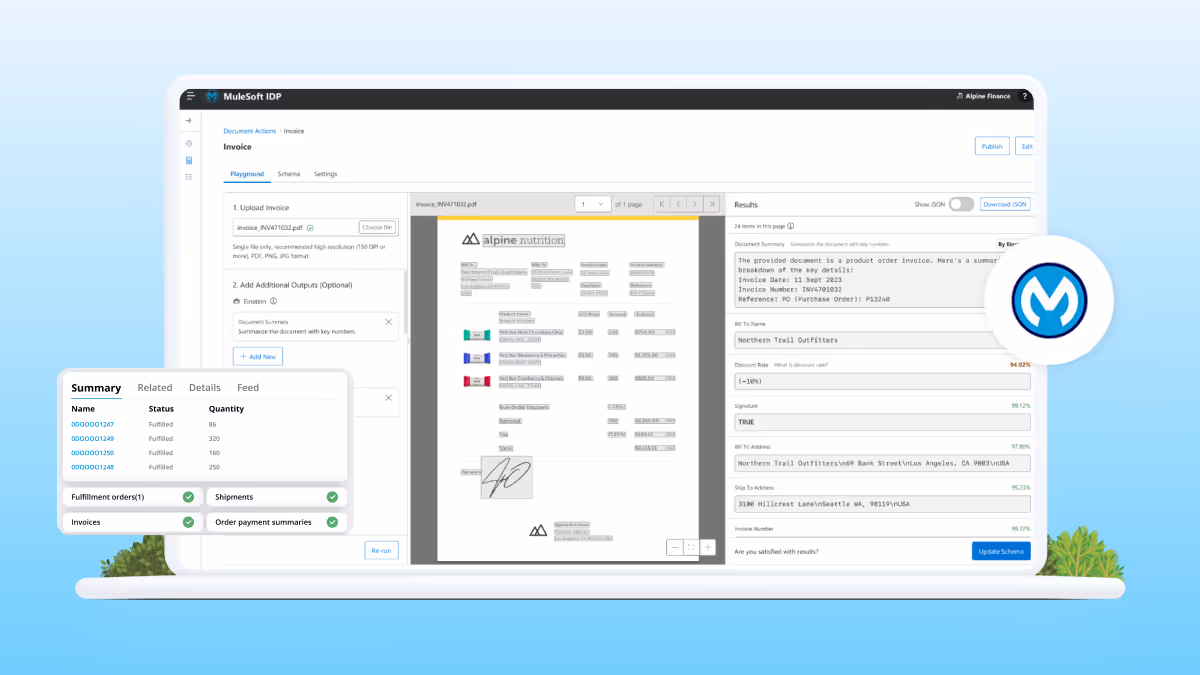1200x675 pixels.
Task: Open order link 0000001249
Action: [x=92, y=439]
